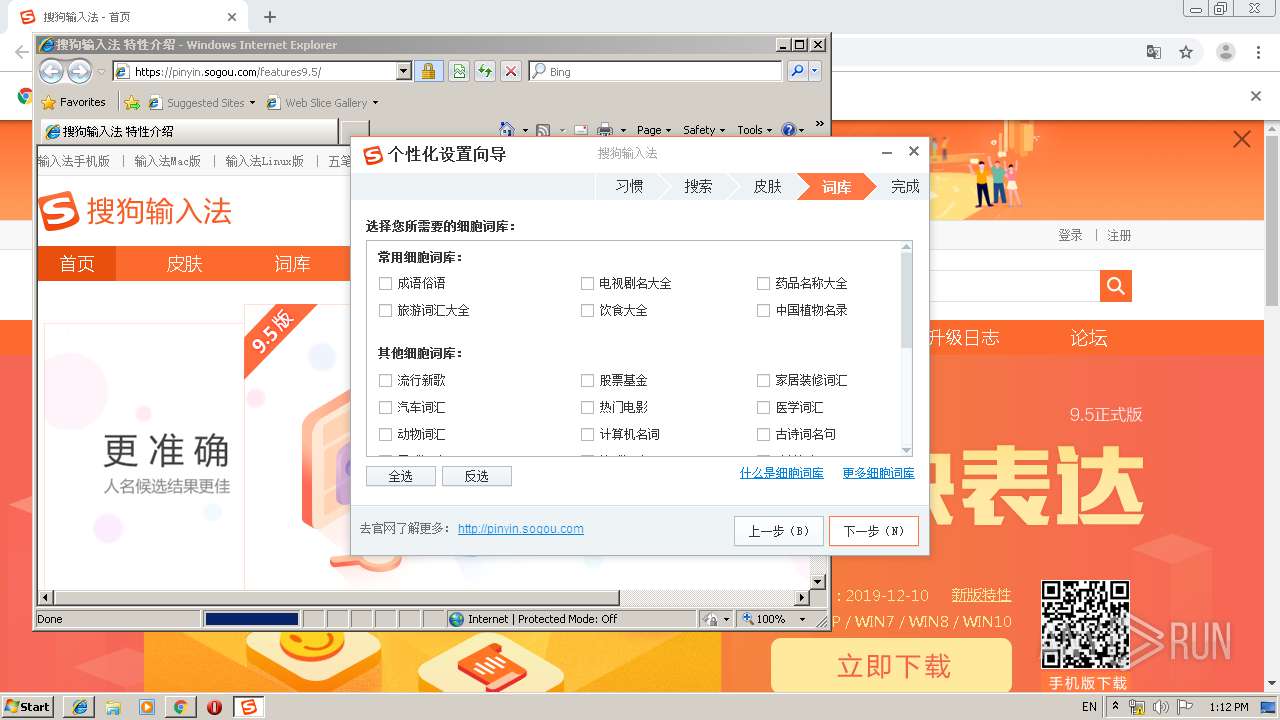
Task: Click the Compatibility View icon in IE
Action: pos(459,71)
